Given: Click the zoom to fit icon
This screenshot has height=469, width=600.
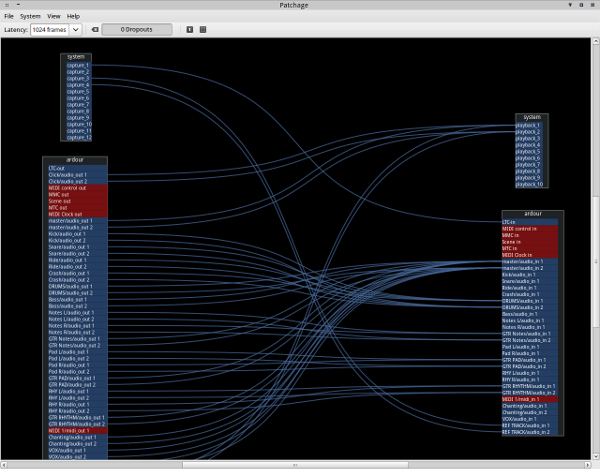Looking at the screenshot, I should (x=203, y=29).
